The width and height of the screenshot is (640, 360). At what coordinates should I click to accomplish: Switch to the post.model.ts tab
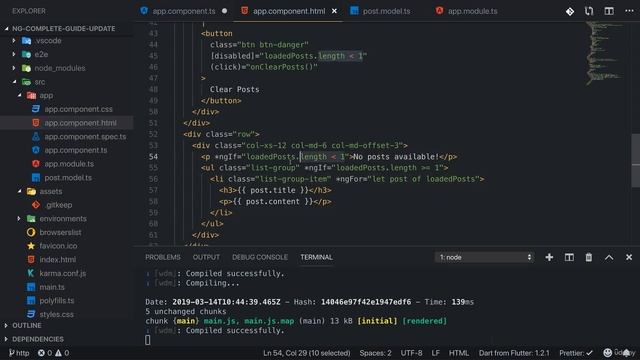click(x=386, y=11)
